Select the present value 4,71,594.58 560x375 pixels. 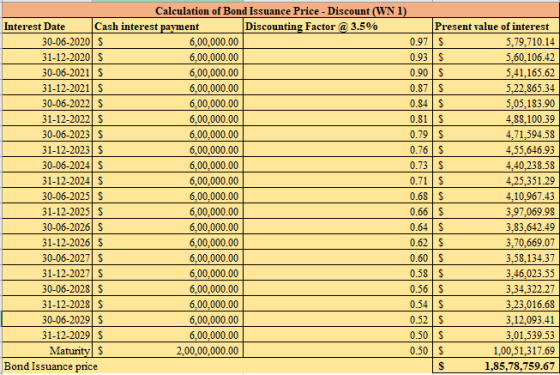click(x=496, y=134)
